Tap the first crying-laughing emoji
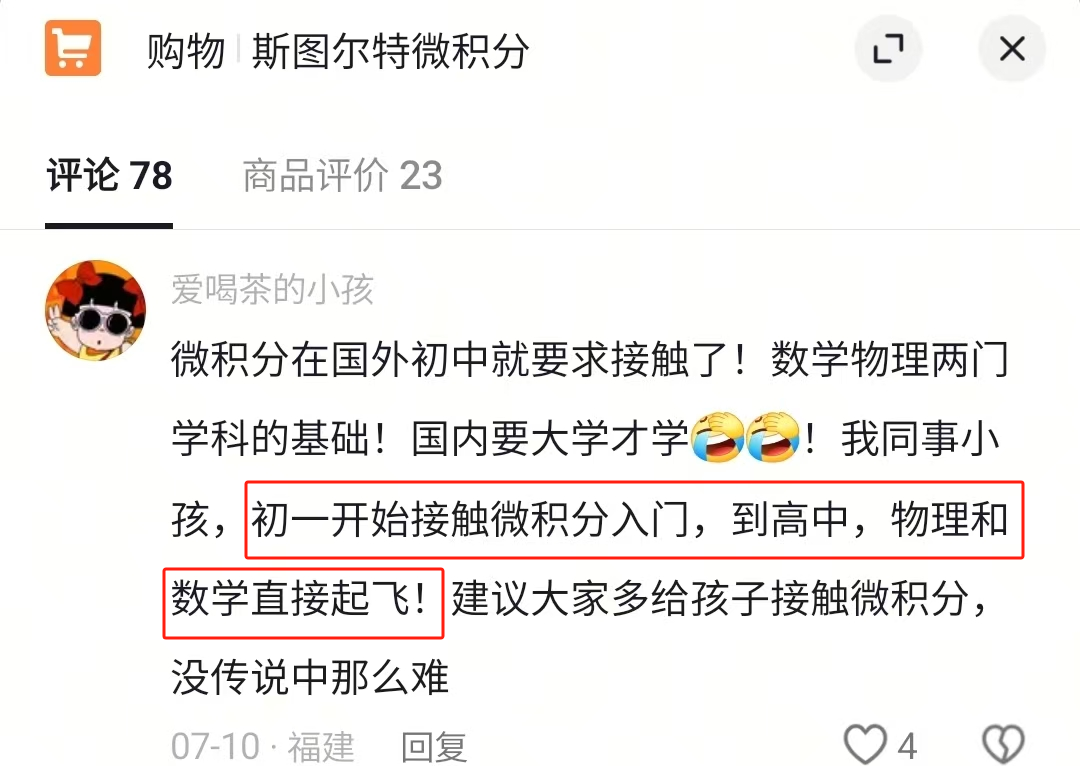This screenshot has width=1080, height=766. [x=718, y=437]
